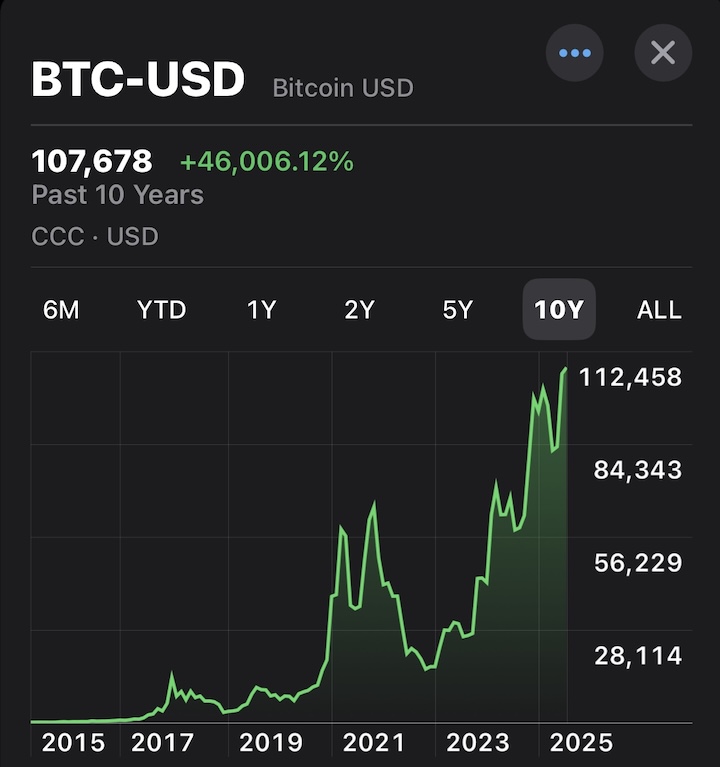Image resolution: width=720 pixels, height=767 pixels.
Task: Tap the Bitcoin USD name label
Action: [x=343, y=88]
